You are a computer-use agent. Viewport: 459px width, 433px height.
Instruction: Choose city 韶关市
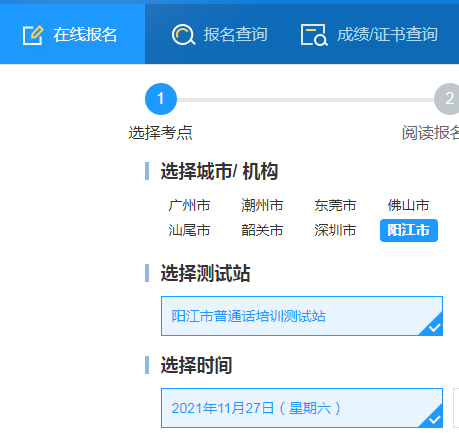pos(262,230)
